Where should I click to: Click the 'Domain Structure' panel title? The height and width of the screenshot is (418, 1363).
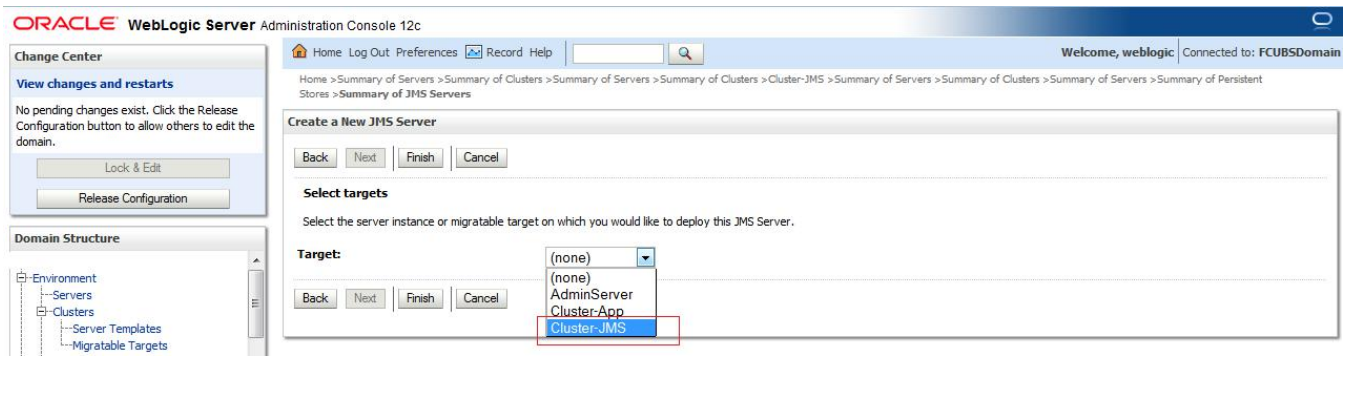[x=67, y=238]
